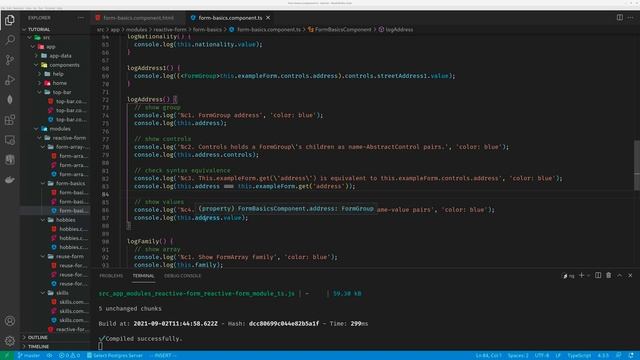Viewport: 640px width, 360px height.
Task: Switch to the Debug Console tab
Action: pos(182,276)
